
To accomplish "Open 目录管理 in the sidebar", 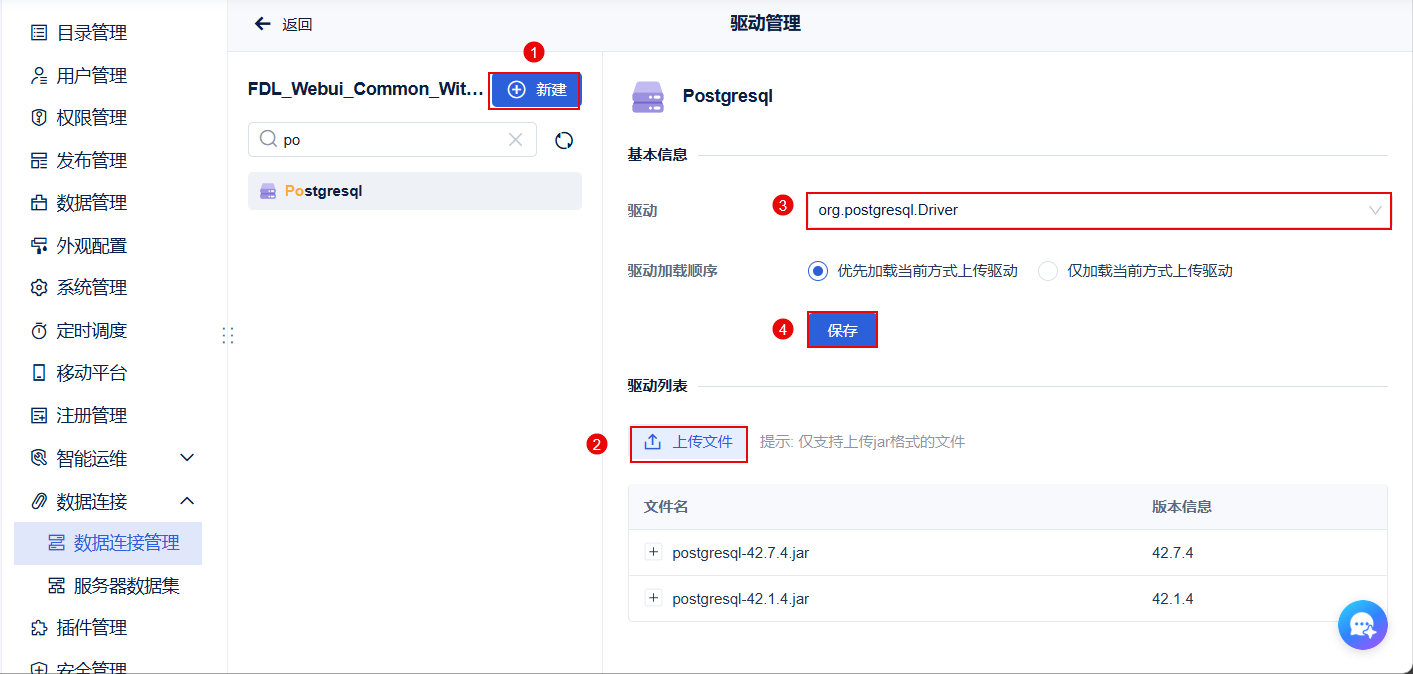I will point(91,33).
